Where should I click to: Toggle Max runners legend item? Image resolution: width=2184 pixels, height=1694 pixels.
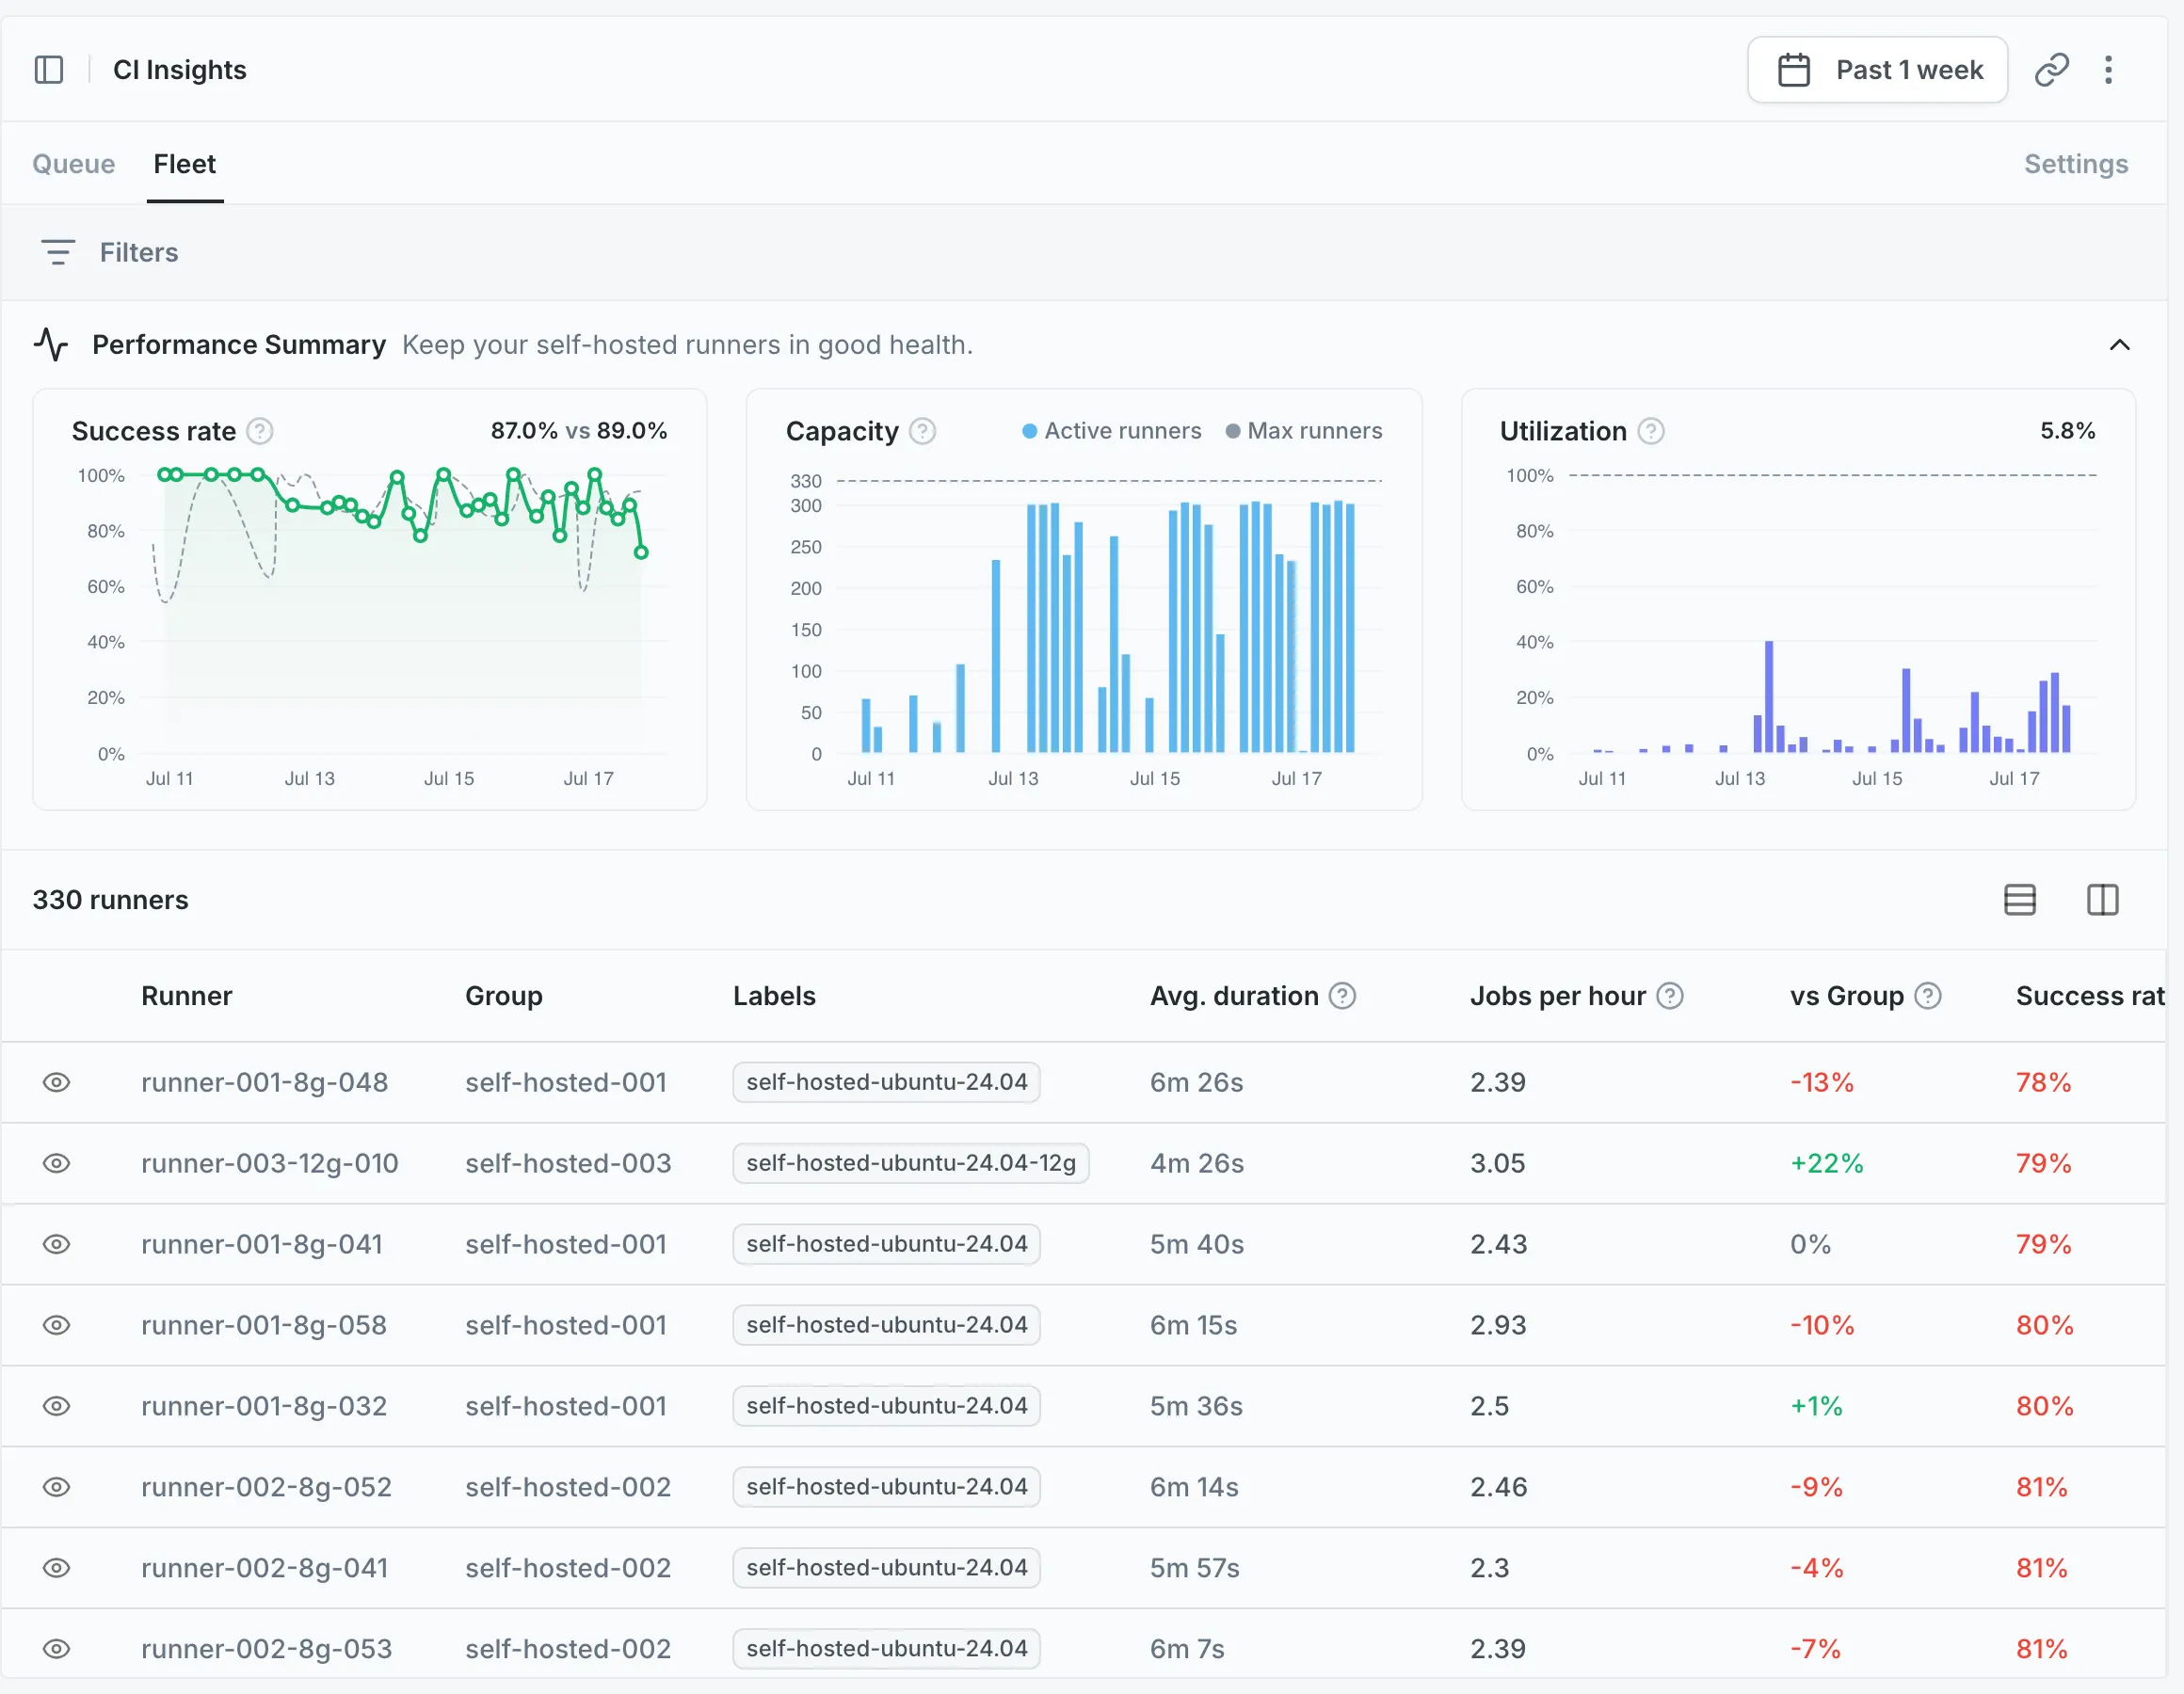[1304, 431]
